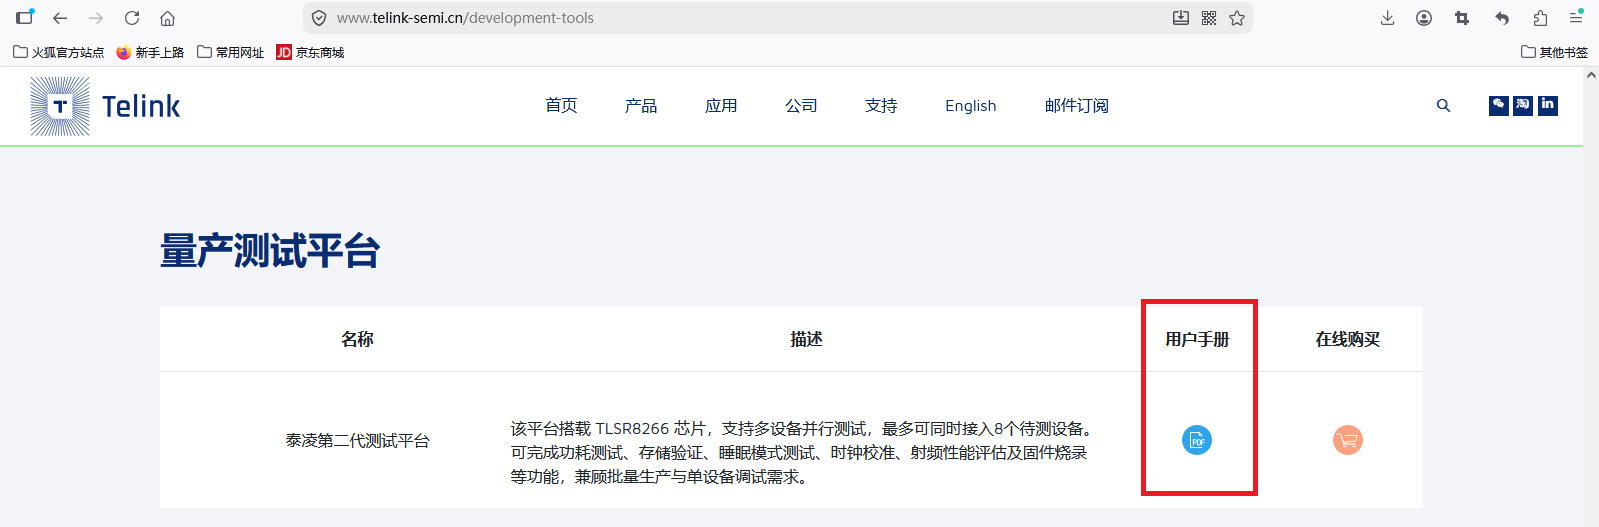Open the PDF user manual icon
Image resolution: width=1599 pixels, height=527 pixels.
click(x=1197, y=440)
